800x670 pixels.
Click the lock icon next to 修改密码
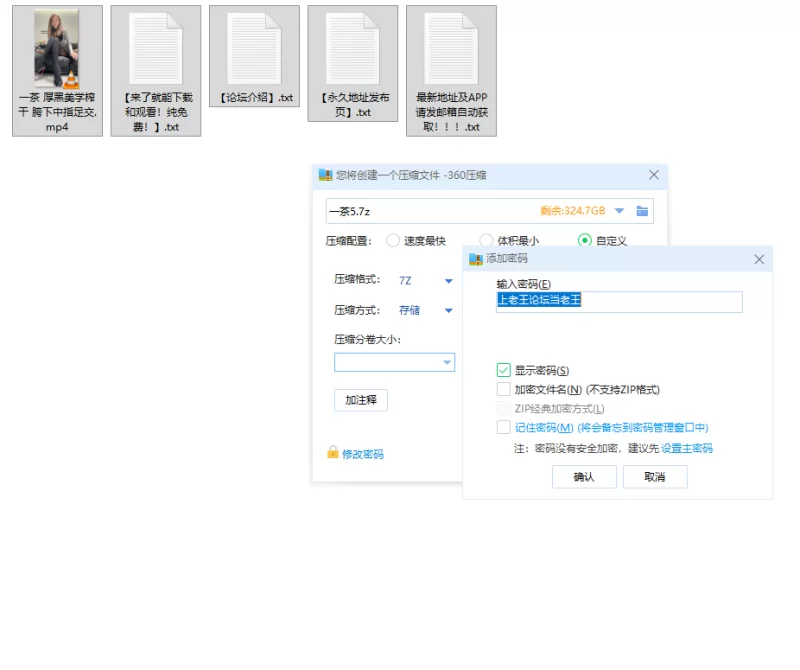click(333, 452)
